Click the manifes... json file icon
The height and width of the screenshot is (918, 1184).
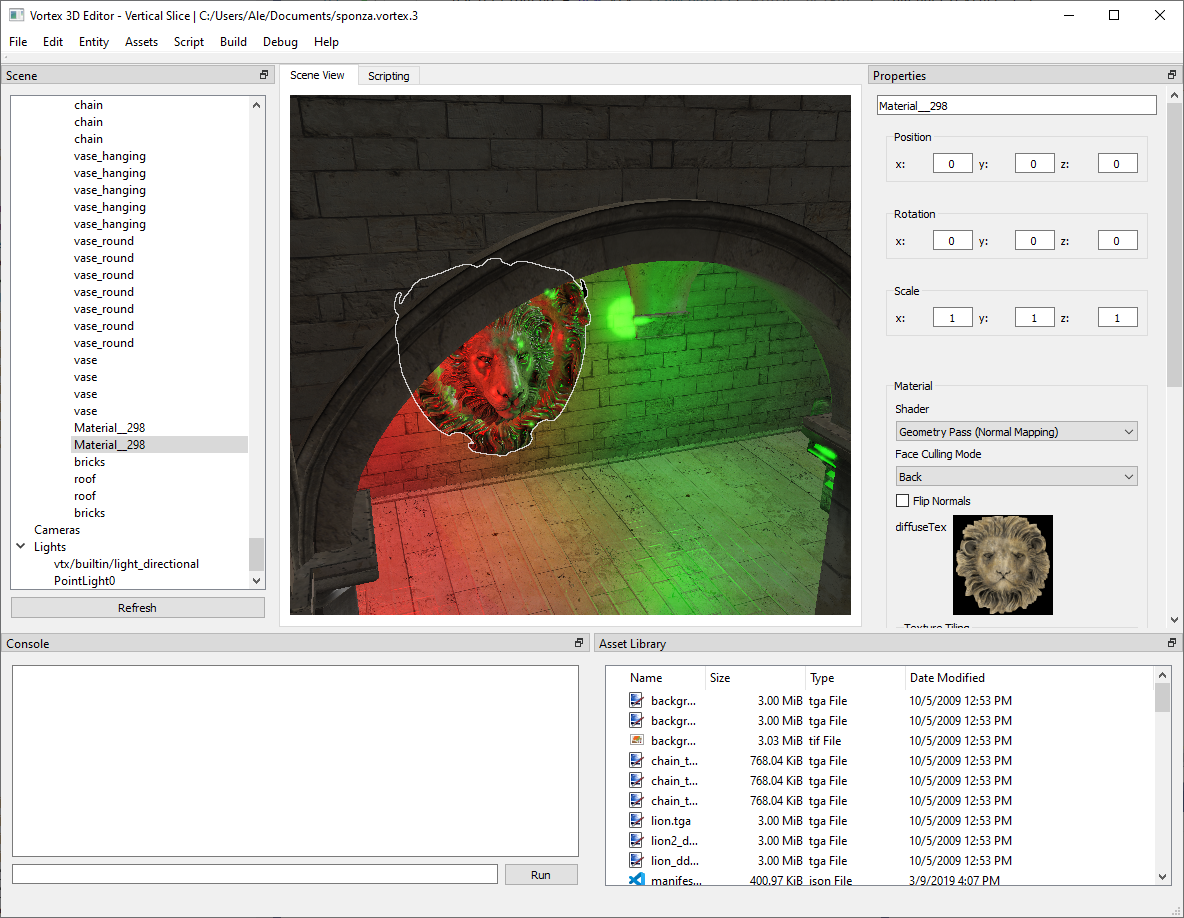[x=637, y=879]
